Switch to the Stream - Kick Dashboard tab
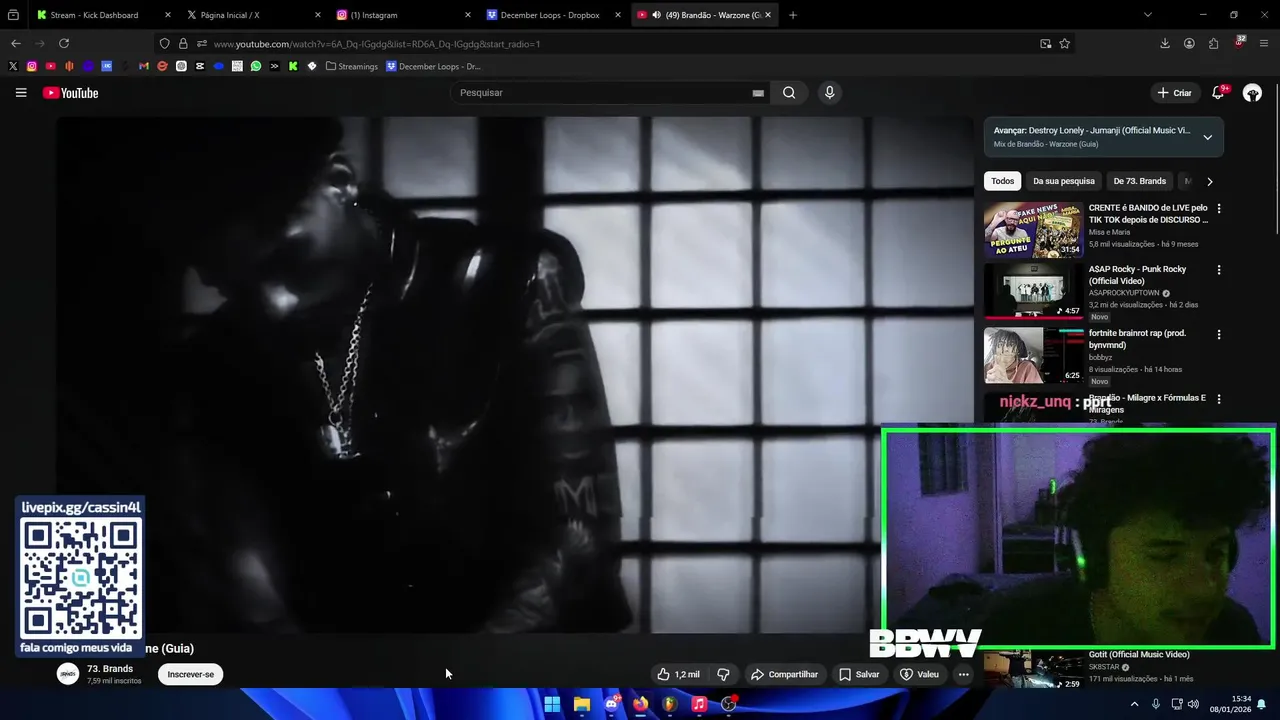This screenshot has height=720, width=1280. pyautogui.click(x=101, y=15)
